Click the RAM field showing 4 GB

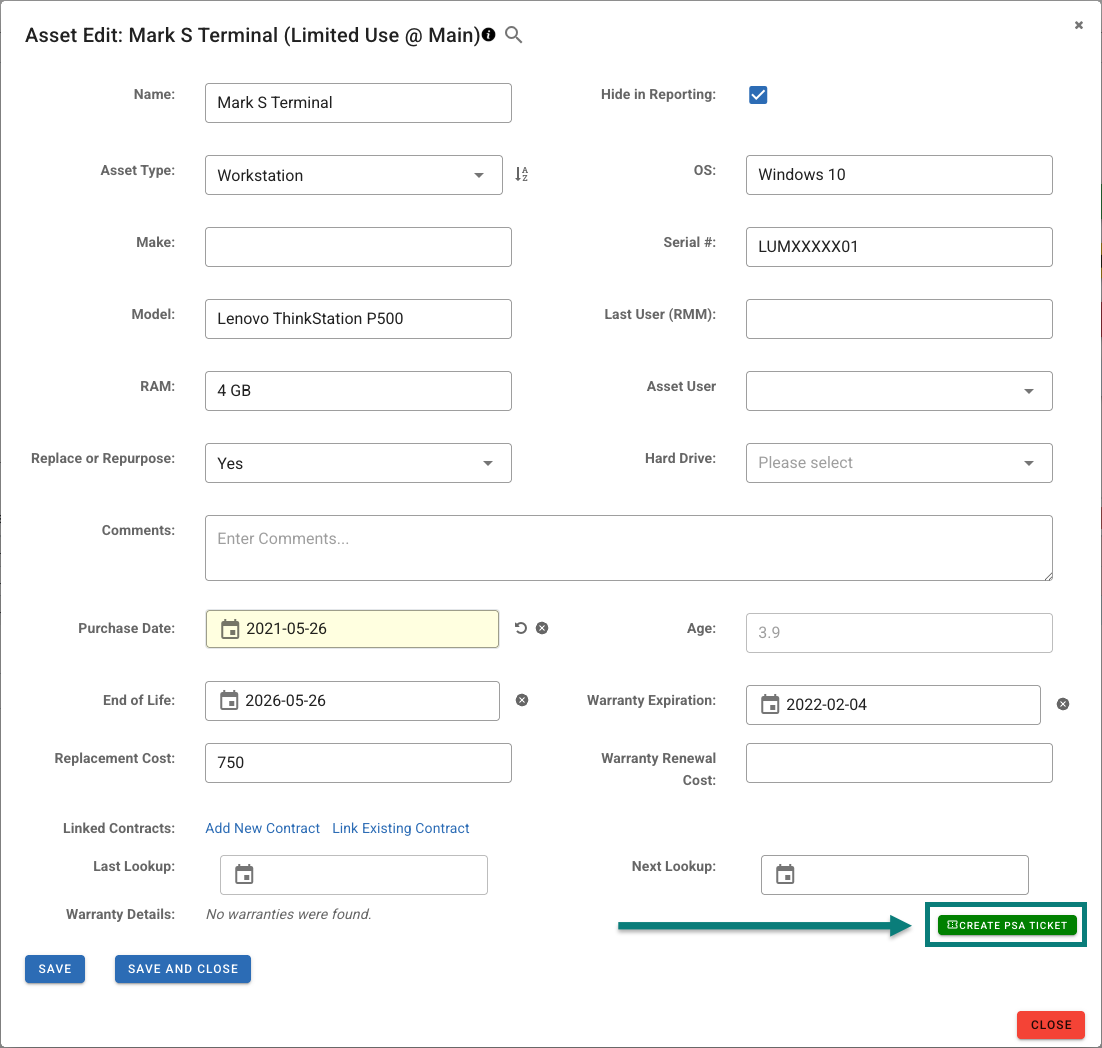coord(358,391)
